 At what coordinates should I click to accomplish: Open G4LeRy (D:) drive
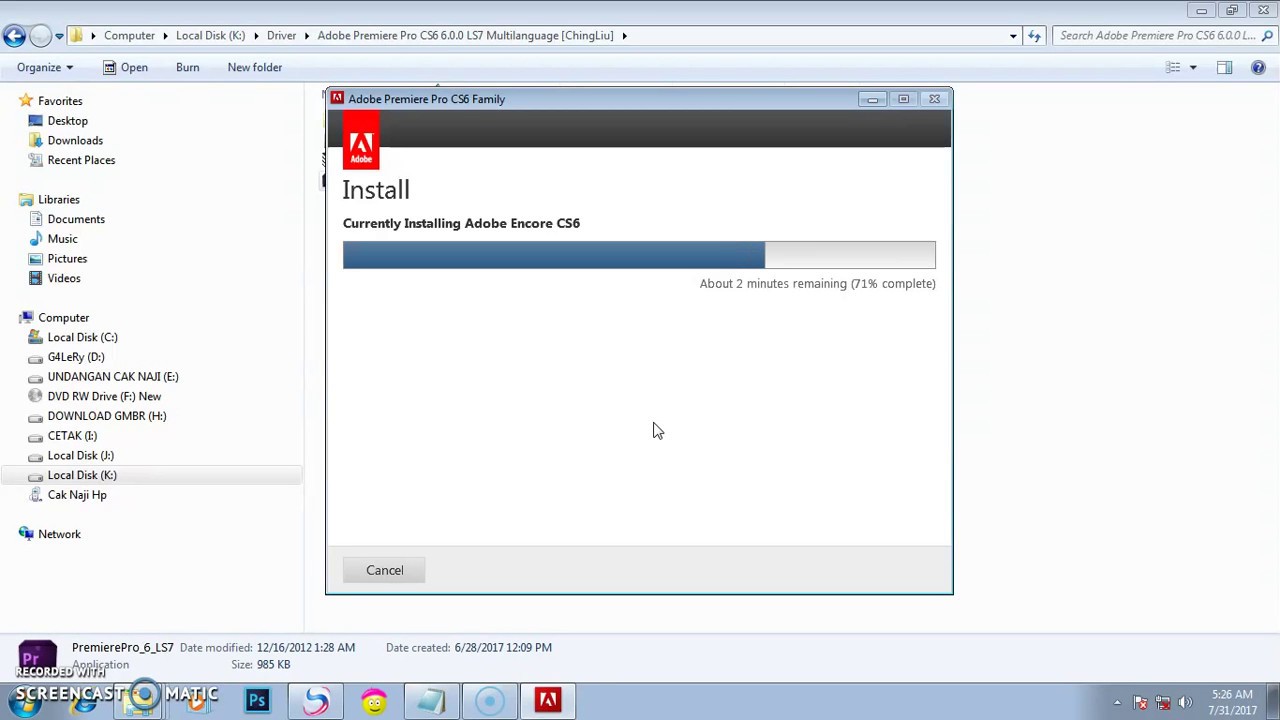tap(75, 357)
